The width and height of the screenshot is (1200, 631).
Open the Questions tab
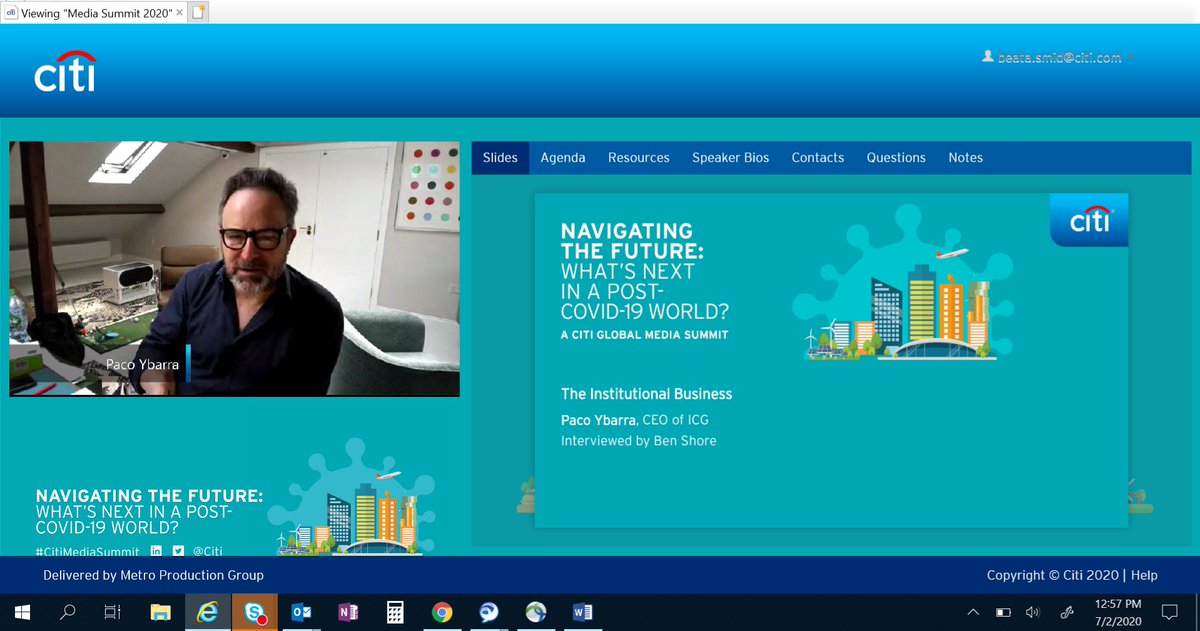(896, 158)
